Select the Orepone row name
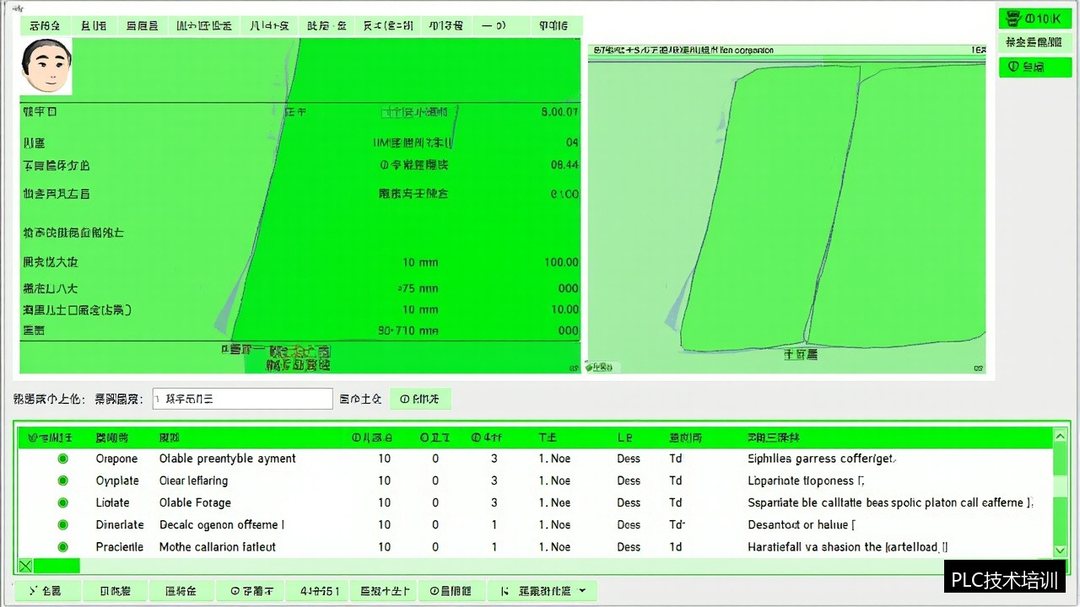 (116, 459)
